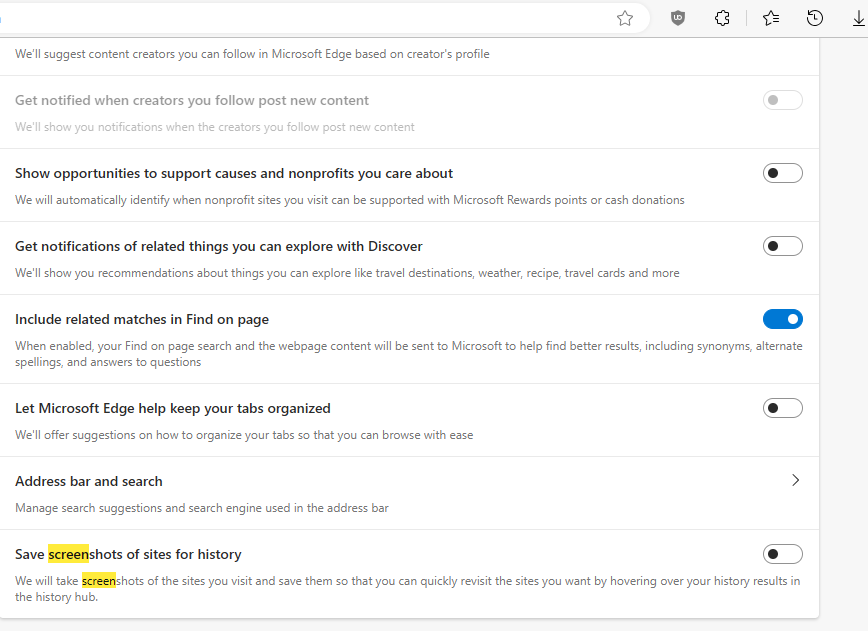
Task: Open the uBlock Origin extension icon
Action: click(x=678, y=18)
